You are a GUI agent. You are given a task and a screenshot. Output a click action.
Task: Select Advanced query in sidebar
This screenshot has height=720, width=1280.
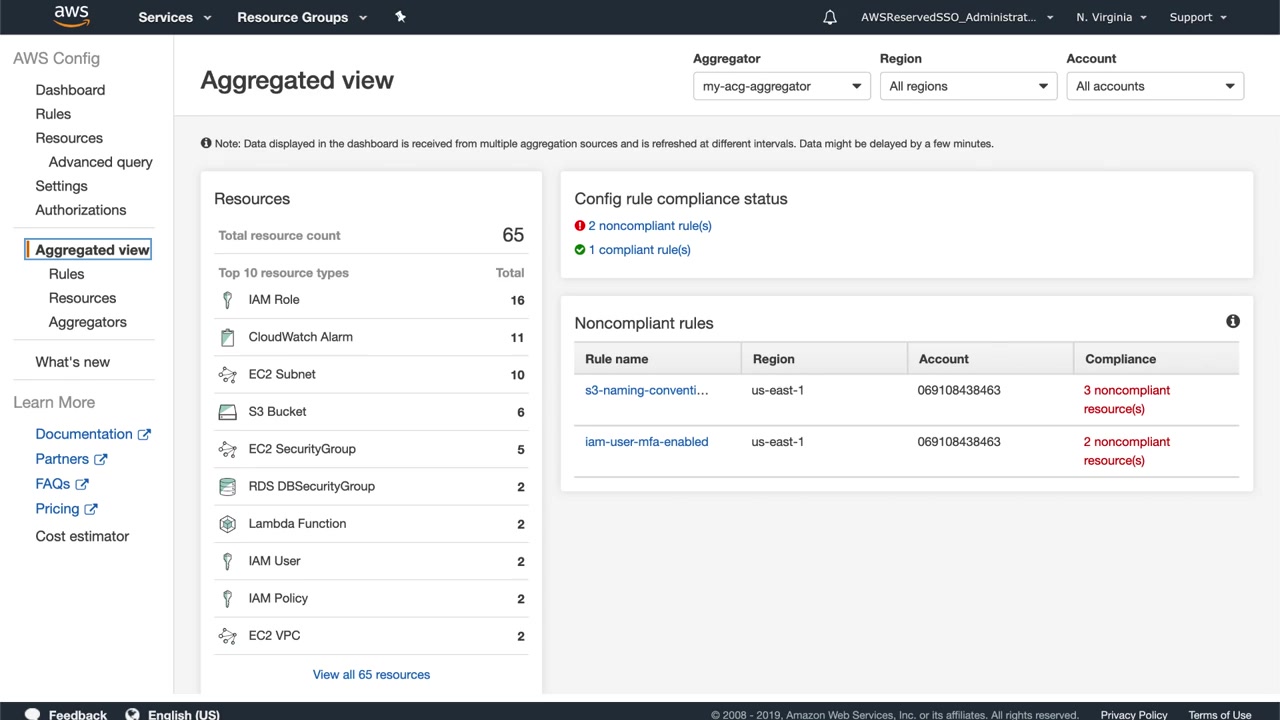click(100, 162)
